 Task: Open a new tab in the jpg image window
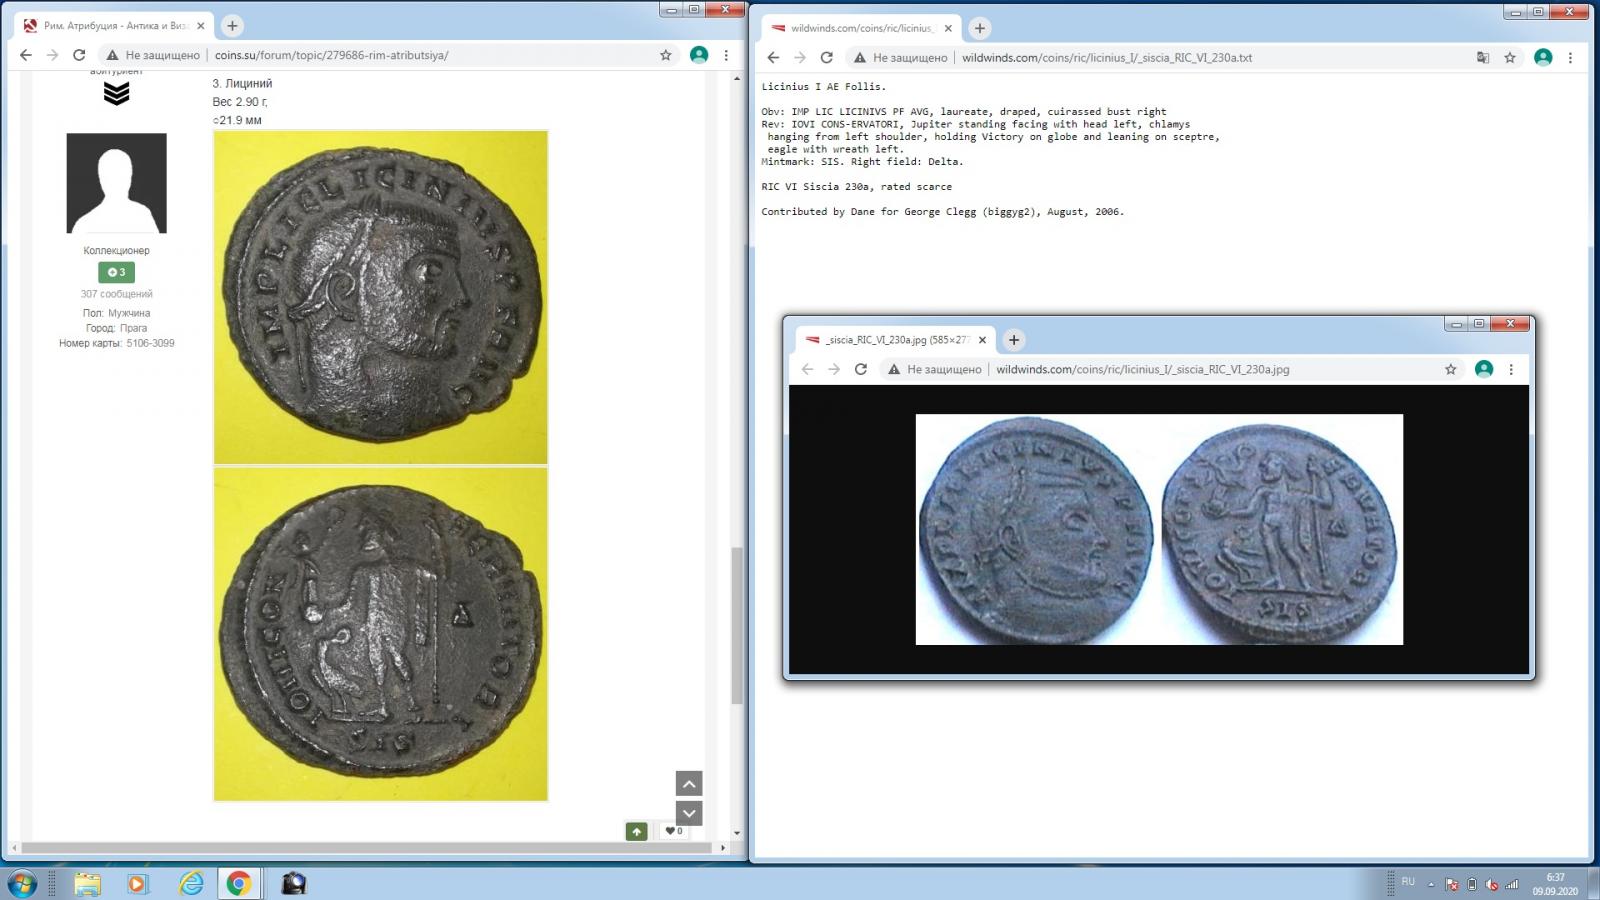coord(1014,340)
